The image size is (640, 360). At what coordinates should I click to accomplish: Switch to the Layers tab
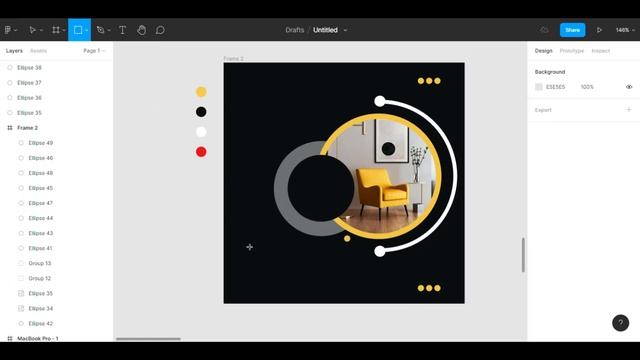click(x=14, y=51)
